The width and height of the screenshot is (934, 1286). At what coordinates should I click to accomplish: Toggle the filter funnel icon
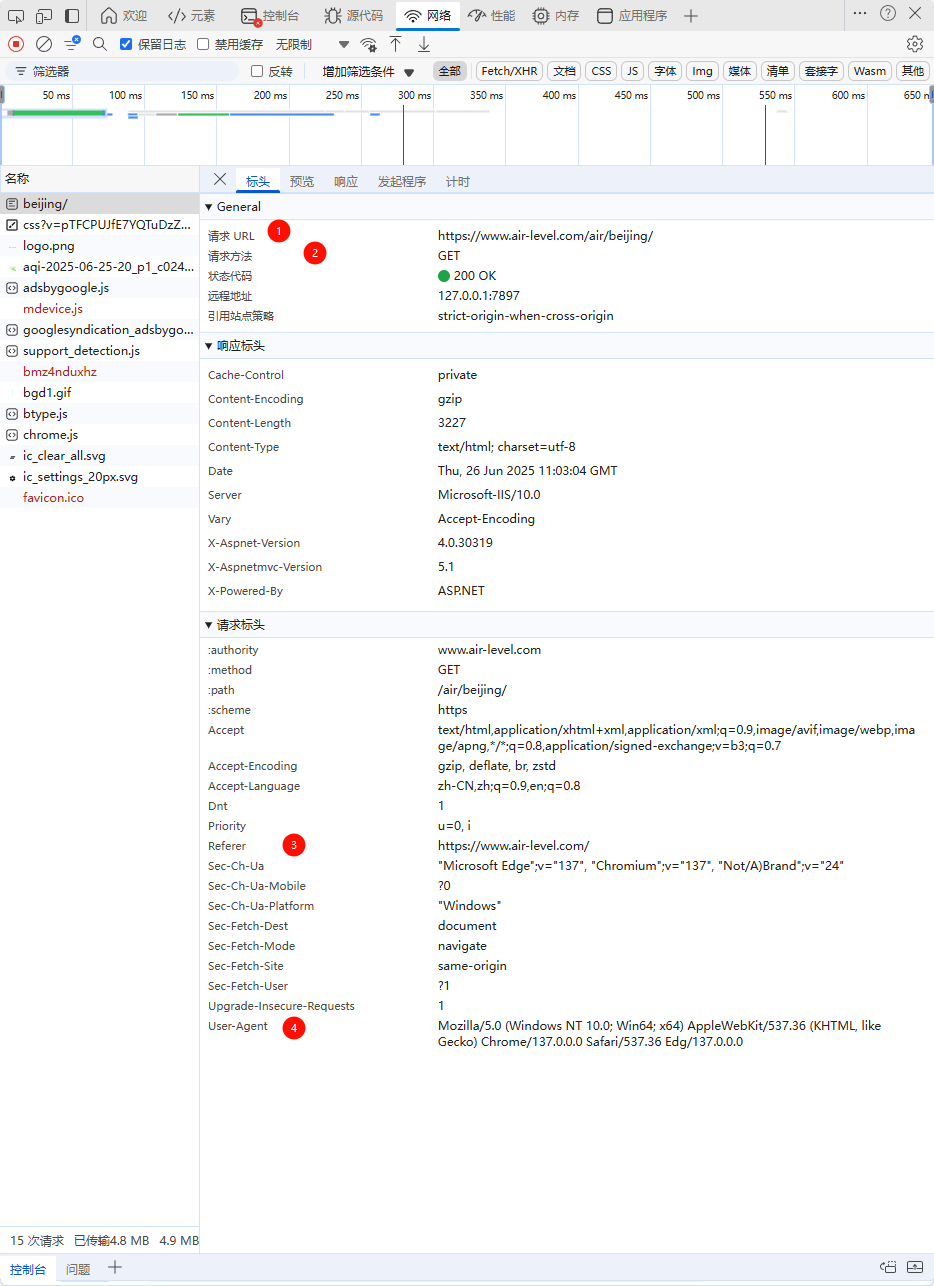click(72, 44)
